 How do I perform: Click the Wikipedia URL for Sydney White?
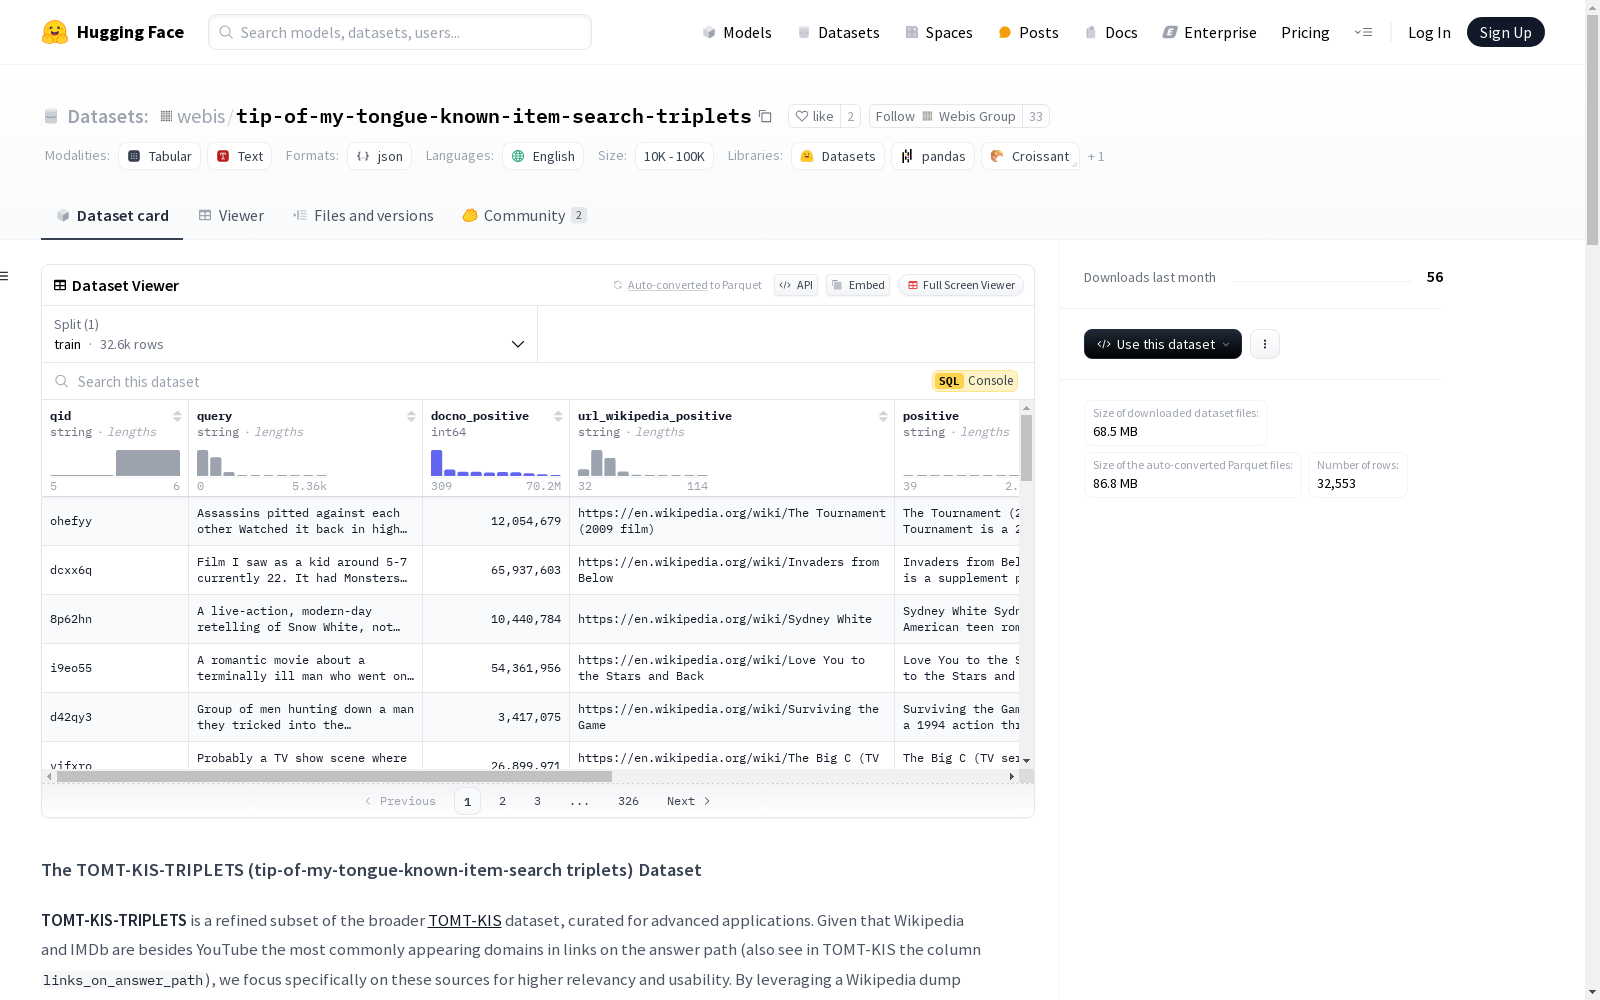pos(725,619)
